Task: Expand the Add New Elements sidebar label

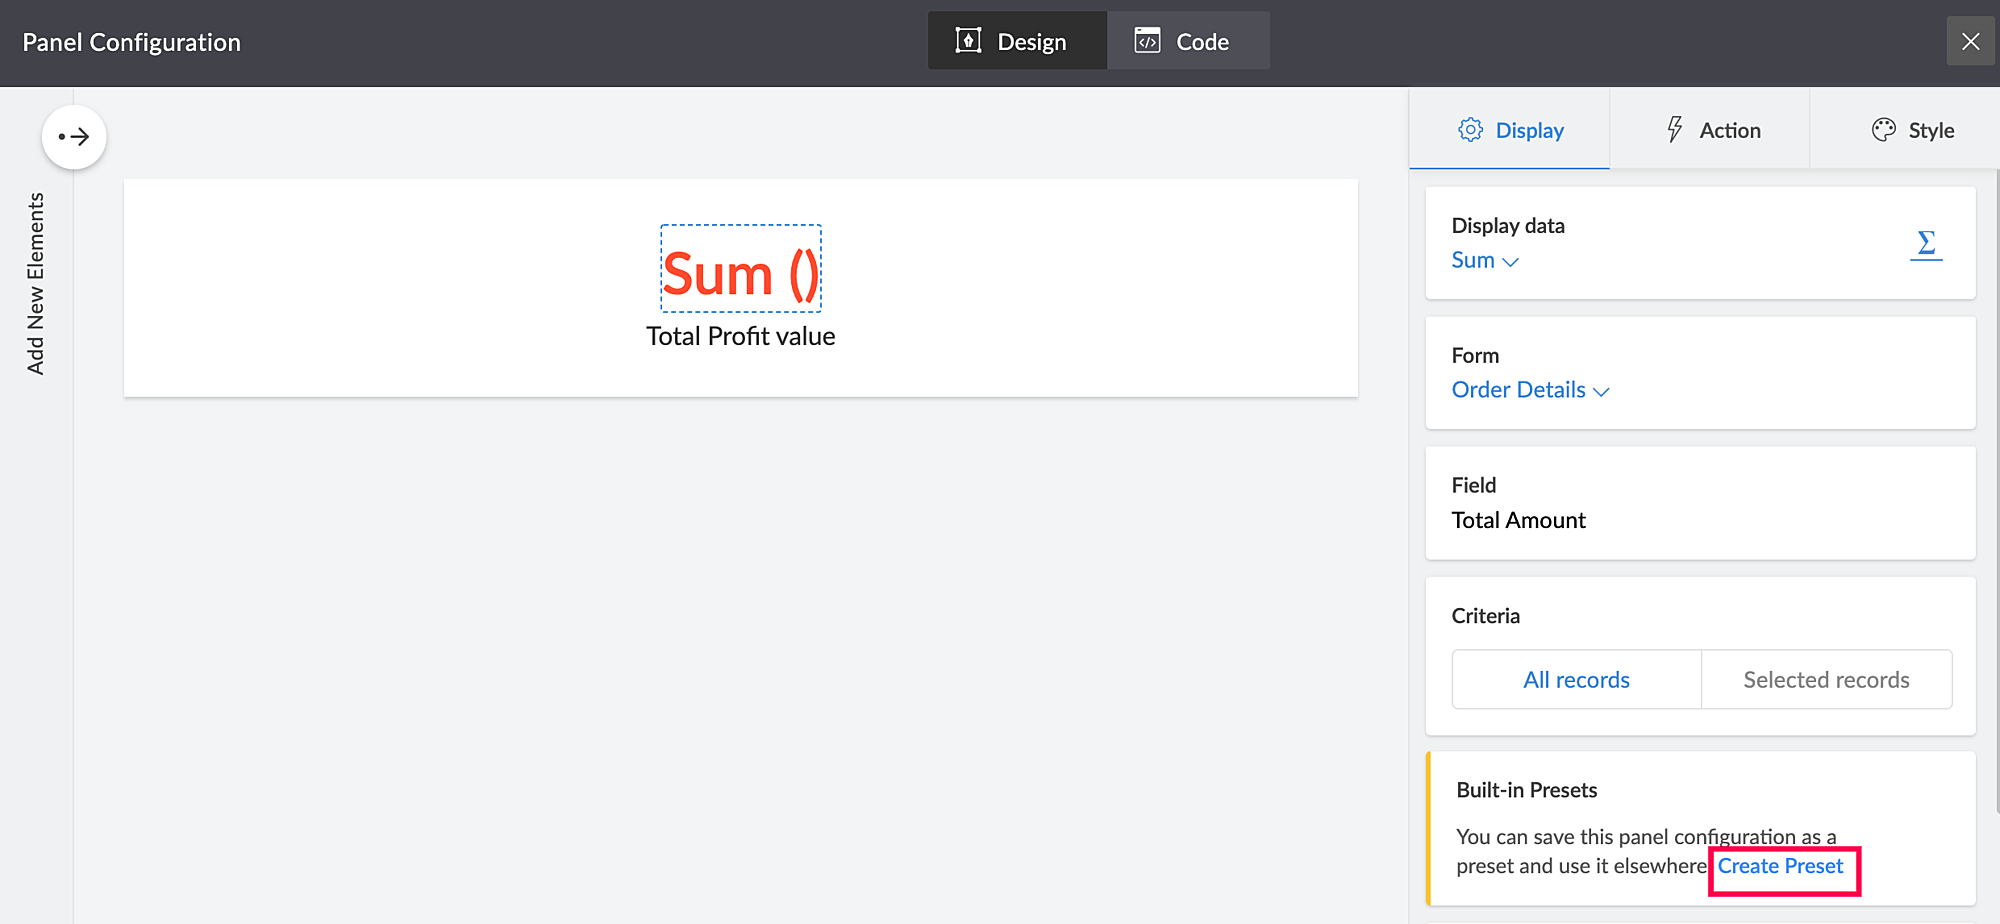Action: pyautogui.click(x=36, y=284)
